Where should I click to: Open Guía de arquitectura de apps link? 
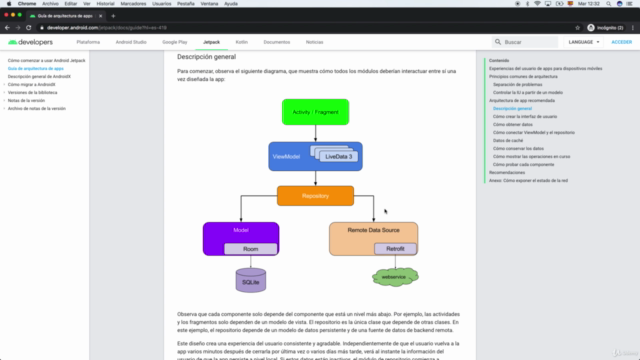(36, 69)
